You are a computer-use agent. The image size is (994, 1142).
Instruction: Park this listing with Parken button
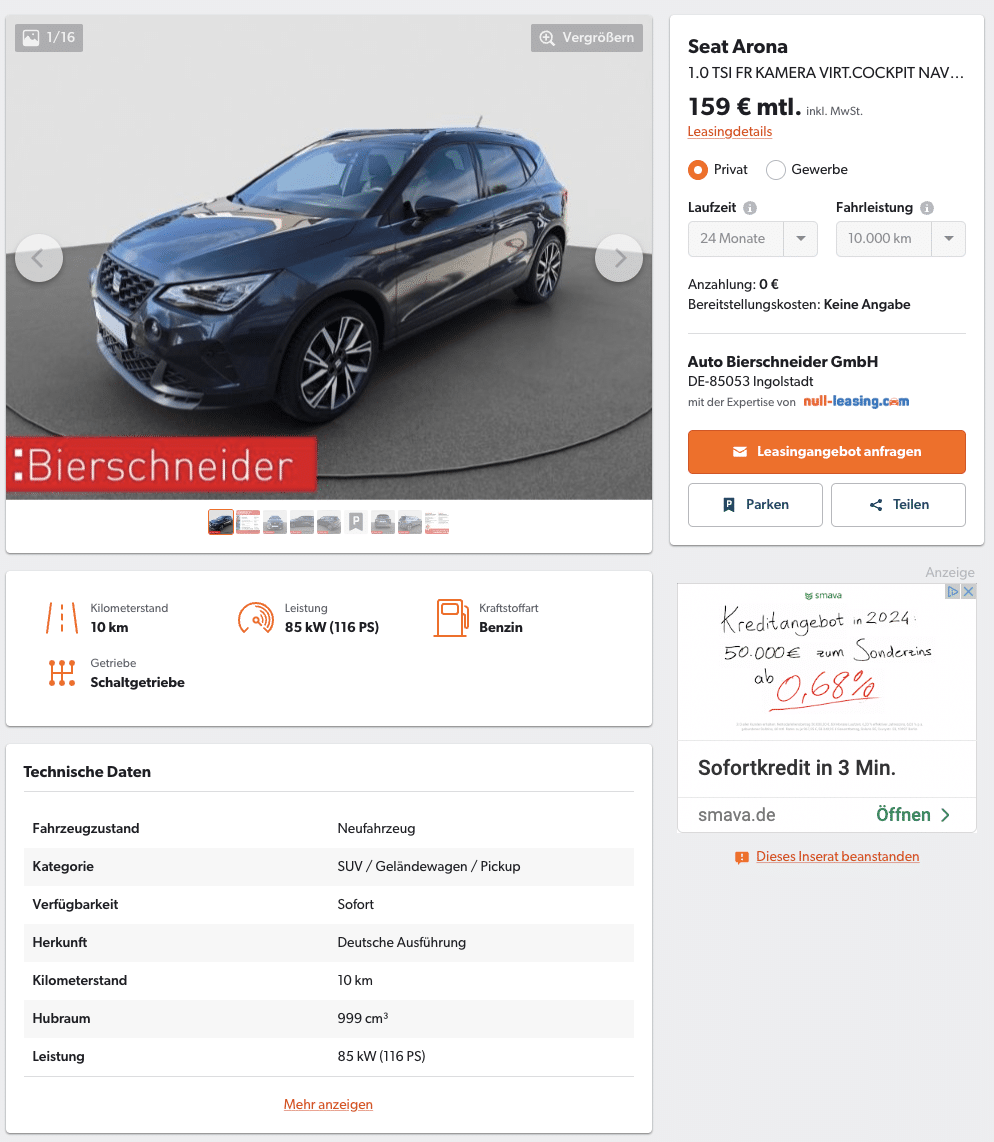[x=755, y=505]
